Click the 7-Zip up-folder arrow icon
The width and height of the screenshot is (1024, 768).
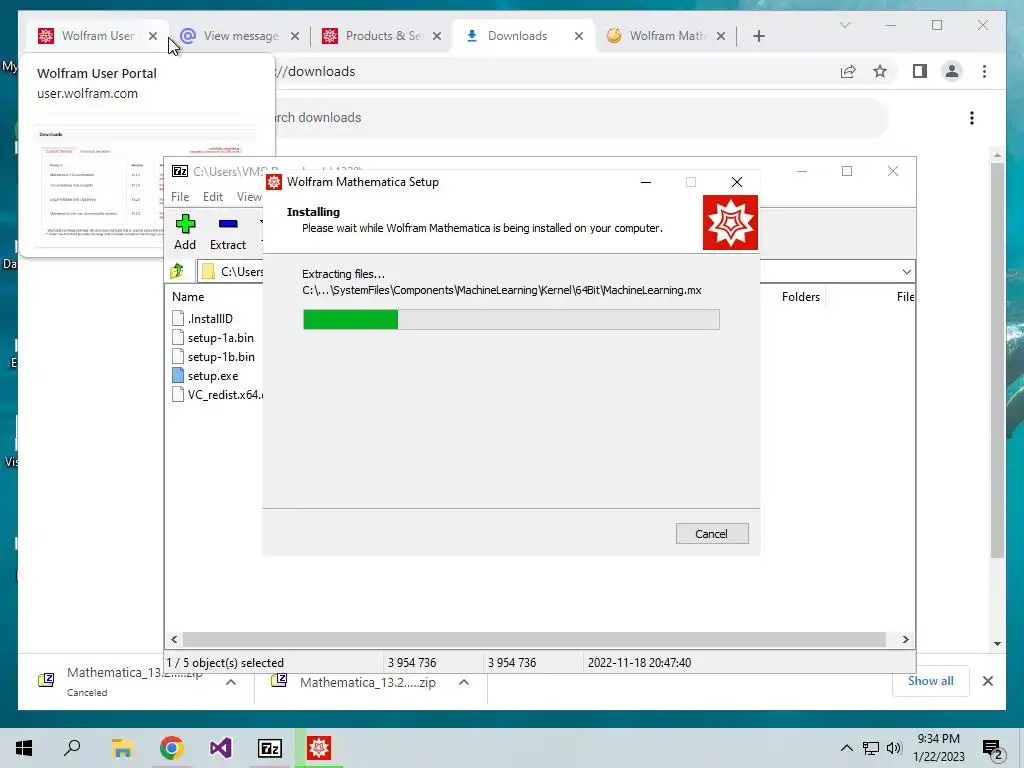tap(177, 271)
